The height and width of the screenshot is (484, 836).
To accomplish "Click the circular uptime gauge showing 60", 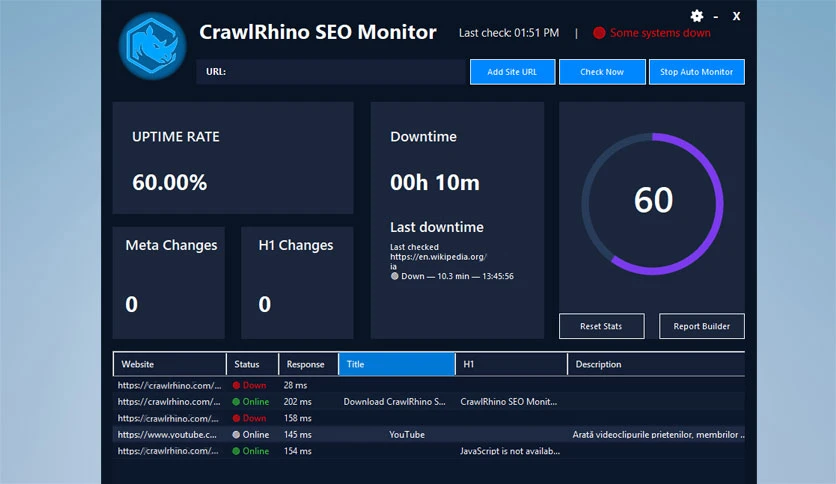I will pos(653,204).
